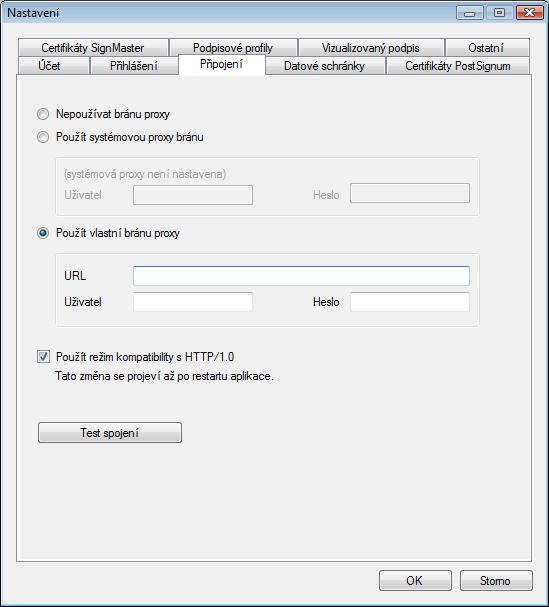
Task: Switch to Podpisové profily tab
Action: (233, 48)
